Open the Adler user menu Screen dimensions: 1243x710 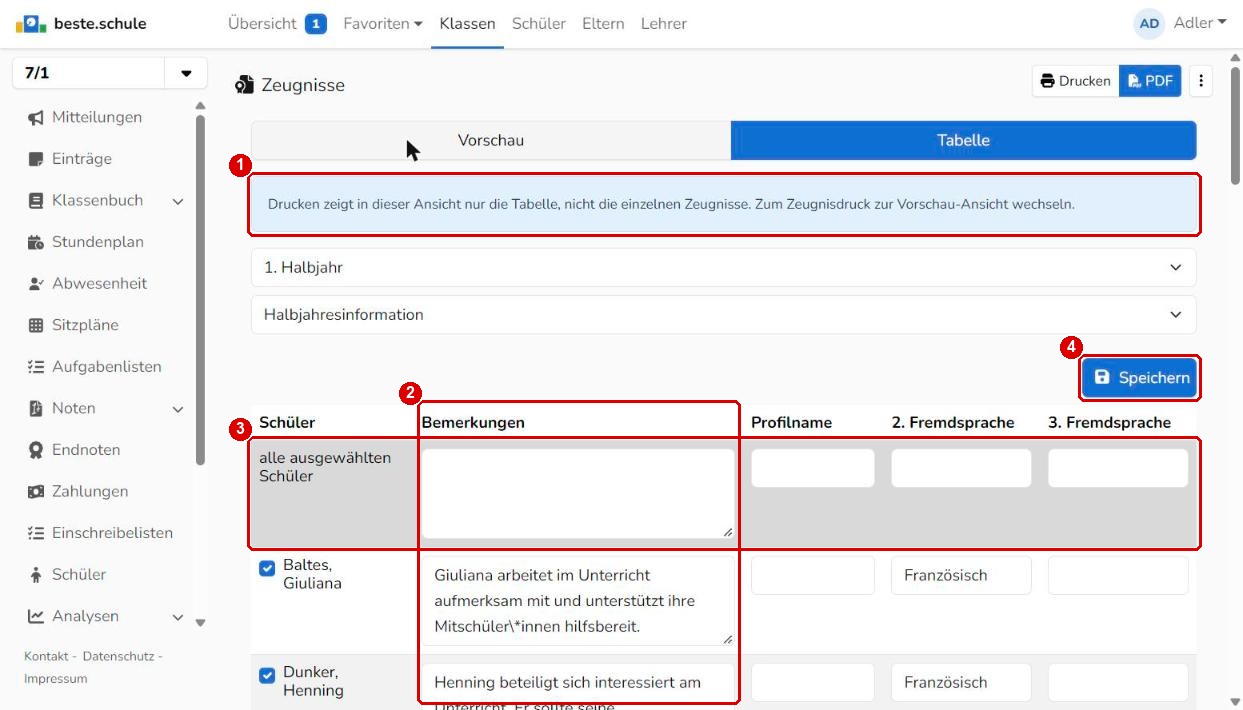[1199, 23]
